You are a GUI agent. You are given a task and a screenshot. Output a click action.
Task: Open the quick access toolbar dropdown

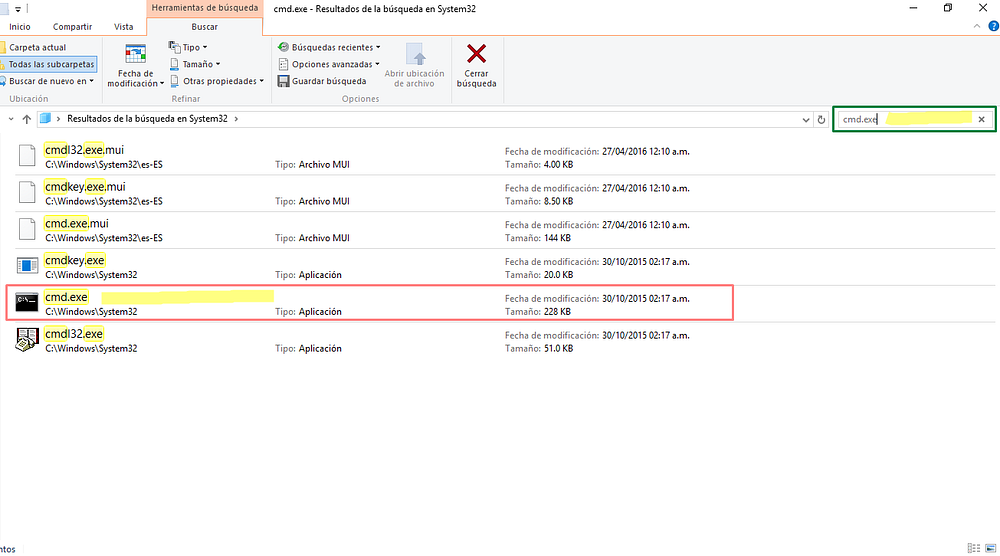point(18,9)
